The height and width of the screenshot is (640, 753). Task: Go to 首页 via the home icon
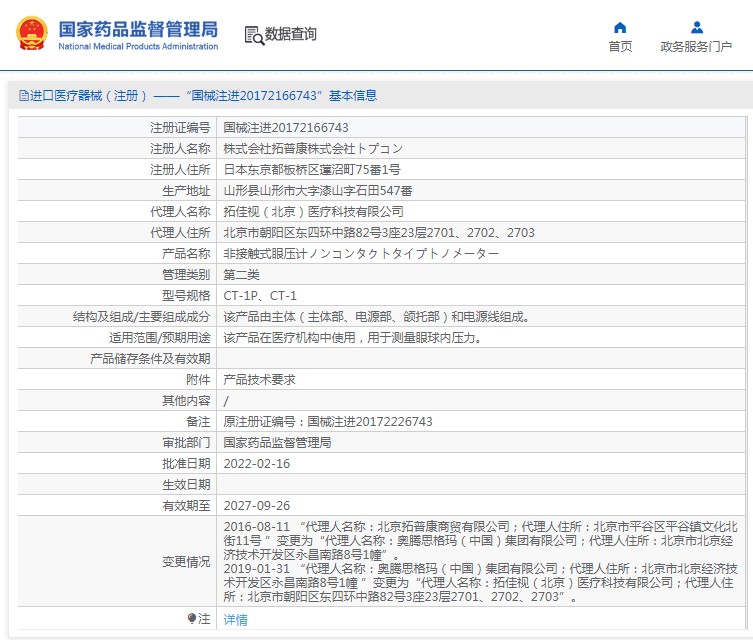[620, 27]
